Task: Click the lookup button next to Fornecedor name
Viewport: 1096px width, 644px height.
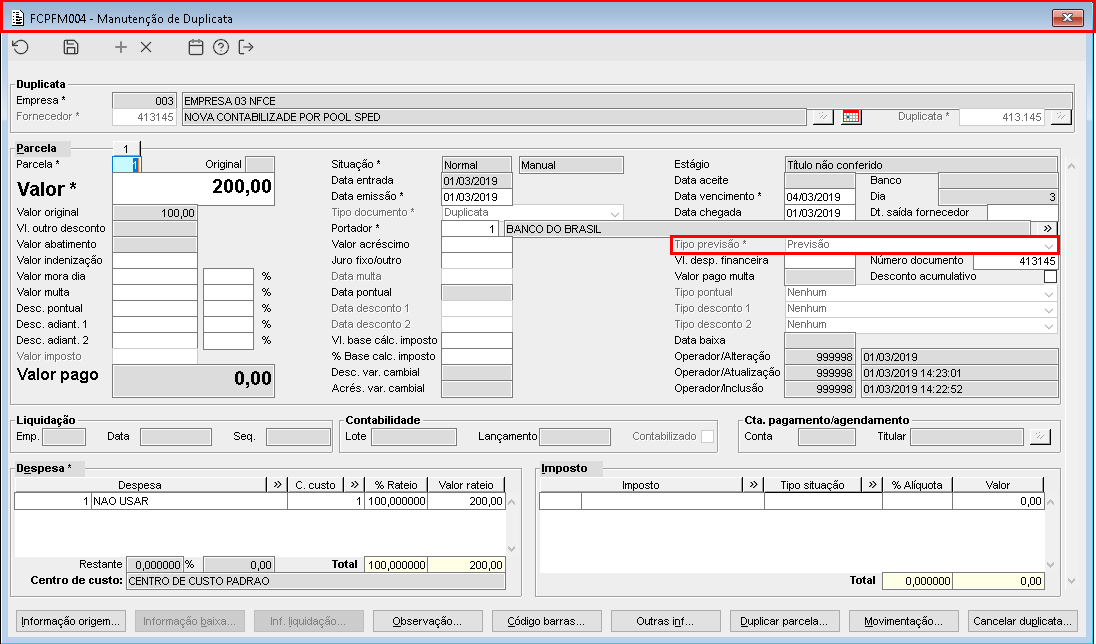Action: (x=823, y=117)
